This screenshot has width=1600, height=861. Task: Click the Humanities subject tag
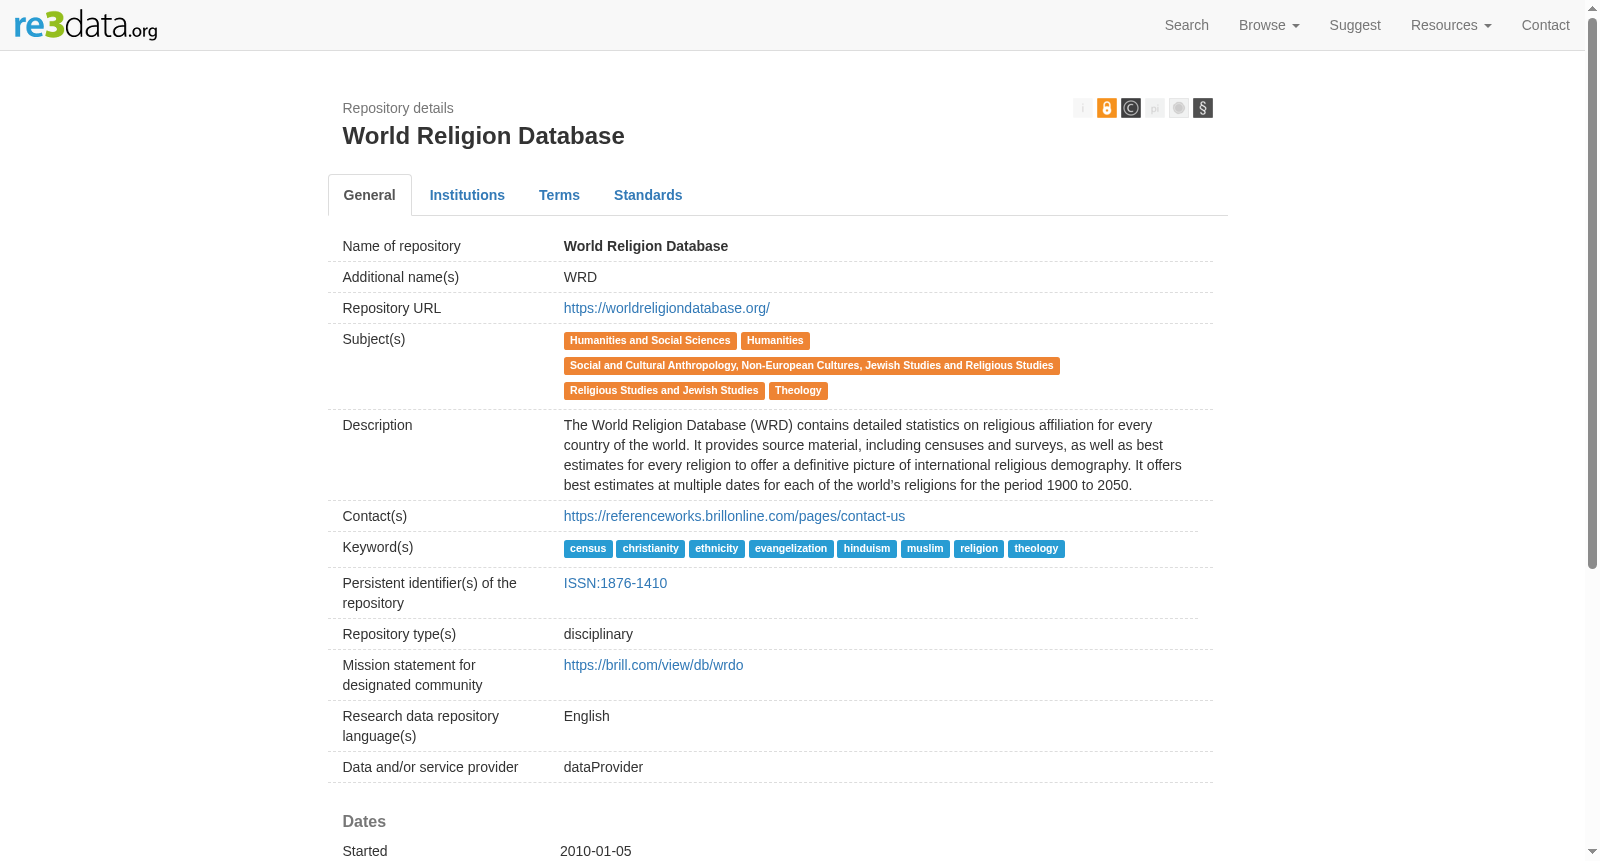pyautogui.click(x=775, y=341)
